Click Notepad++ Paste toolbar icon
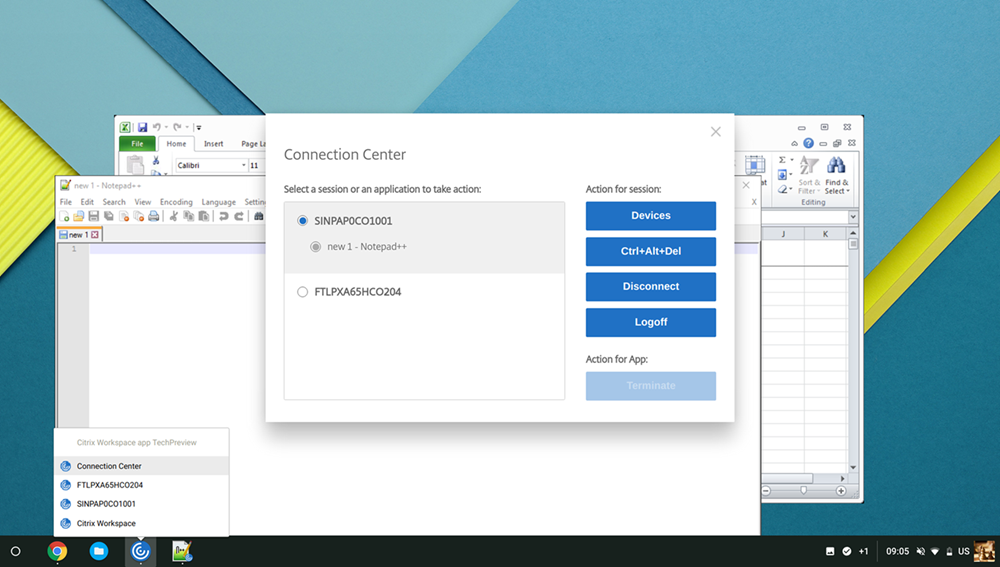The width and height of the screenshot is (1000, 567). coord(203,216)
